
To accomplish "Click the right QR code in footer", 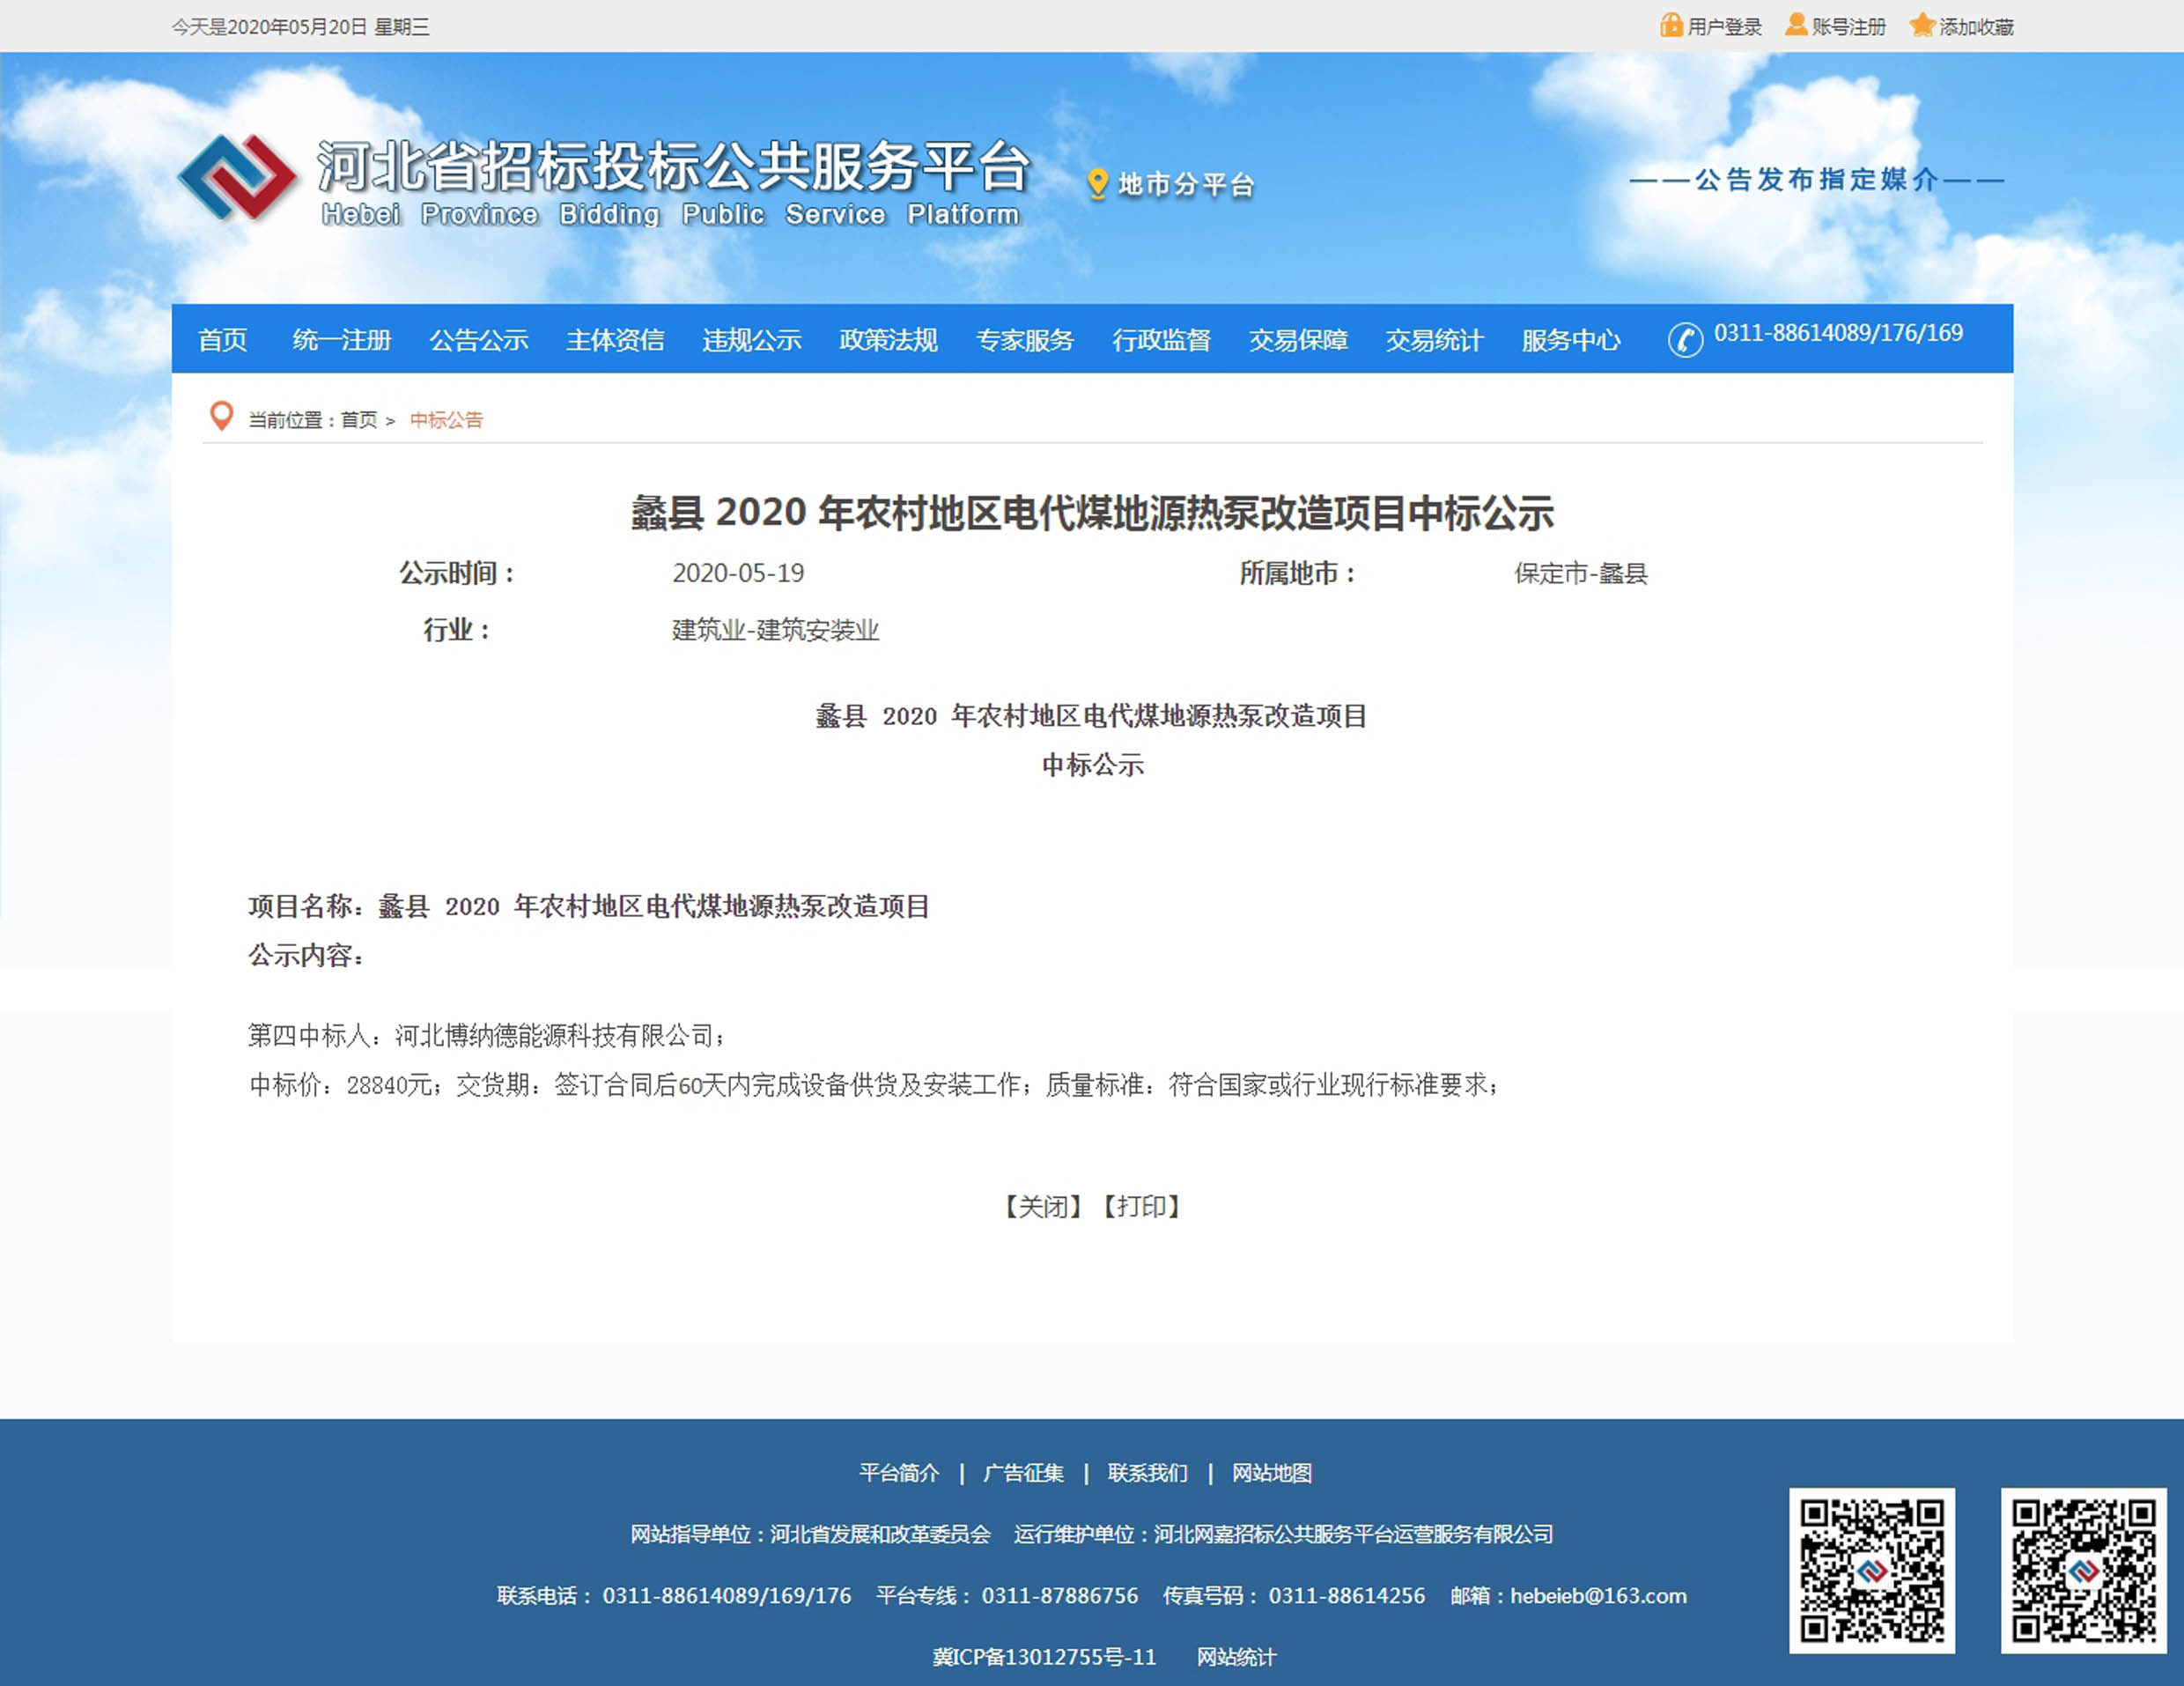I will pos(2083,1570).
